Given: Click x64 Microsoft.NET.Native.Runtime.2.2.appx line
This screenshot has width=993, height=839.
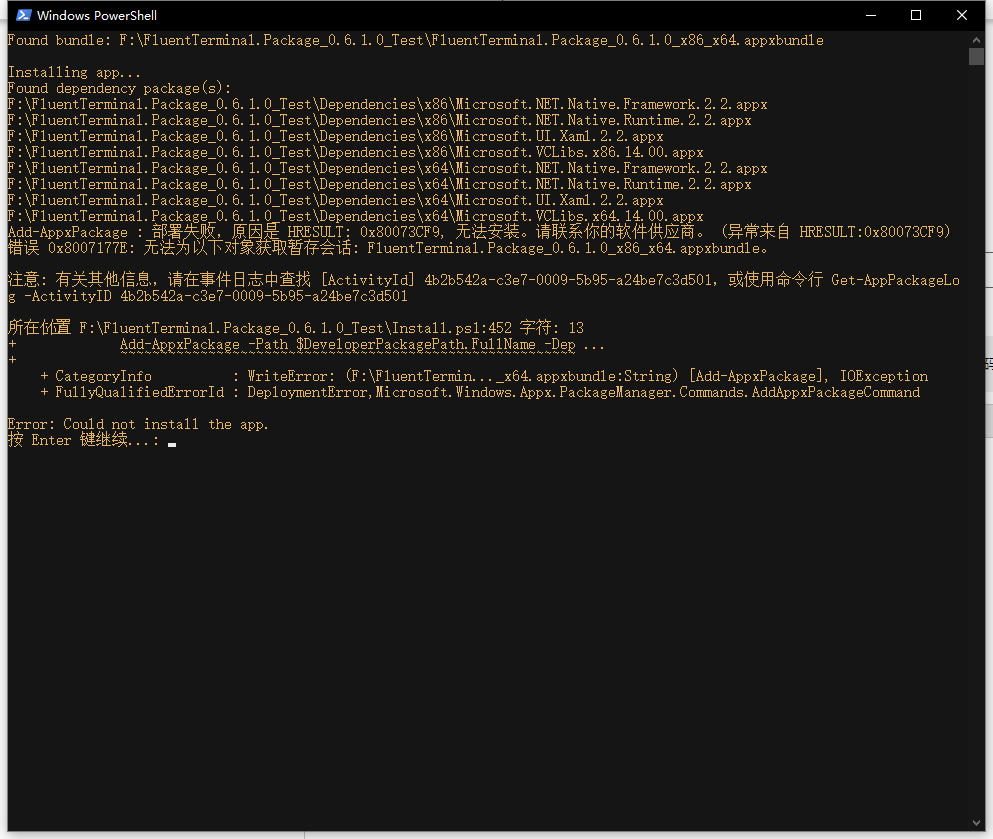Looking at the screenshot, I should (379, 184).
